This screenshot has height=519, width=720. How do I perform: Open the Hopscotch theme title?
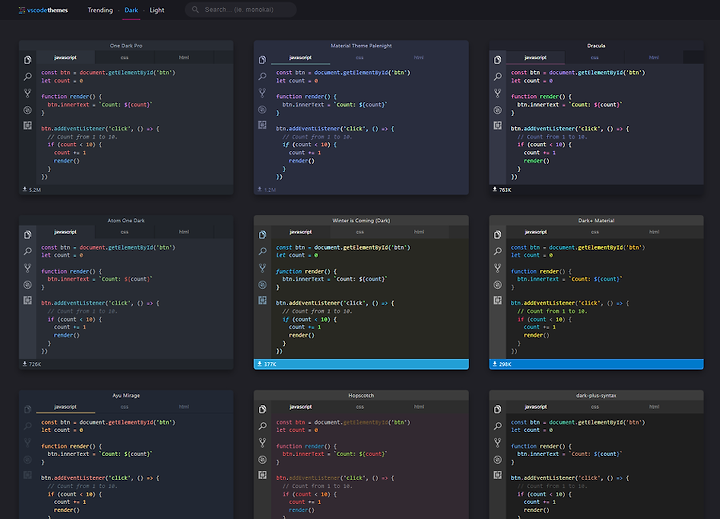361,395
